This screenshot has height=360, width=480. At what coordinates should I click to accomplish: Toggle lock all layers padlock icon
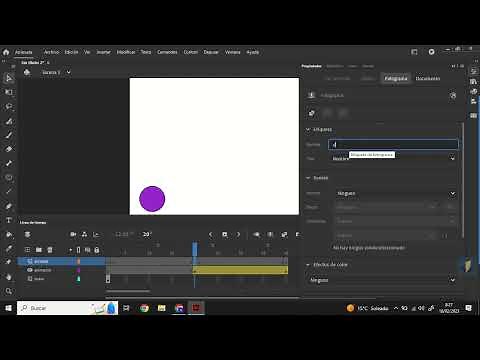point(97,250)
